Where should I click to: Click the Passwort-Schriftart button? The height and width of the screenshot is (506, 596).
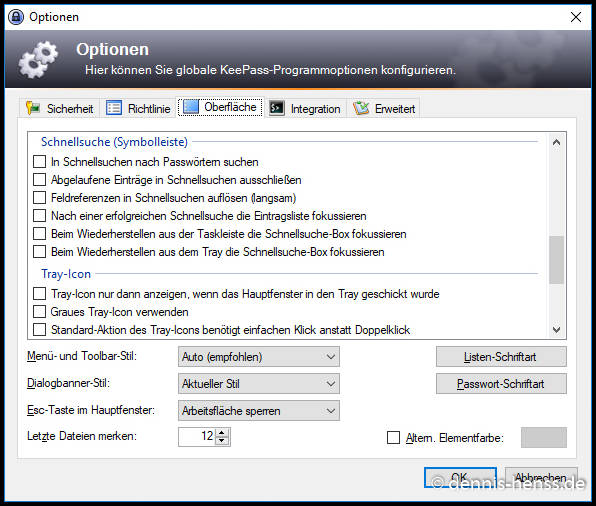point(501,384)
